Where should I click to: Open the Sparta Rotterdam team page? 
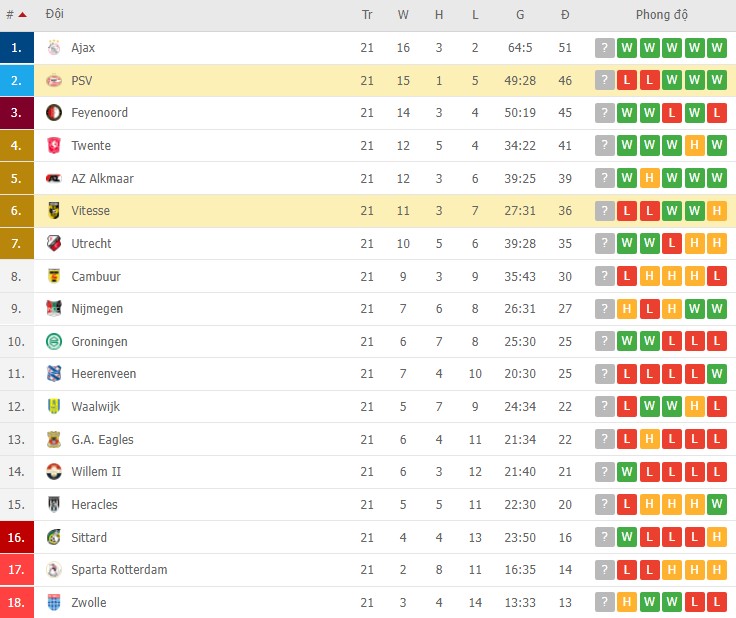coord(119,570)
